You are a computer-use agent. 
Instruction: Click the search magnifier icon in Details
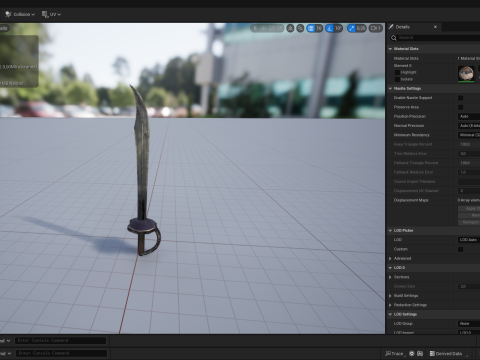pyautogui.click(x=394, y=38)
